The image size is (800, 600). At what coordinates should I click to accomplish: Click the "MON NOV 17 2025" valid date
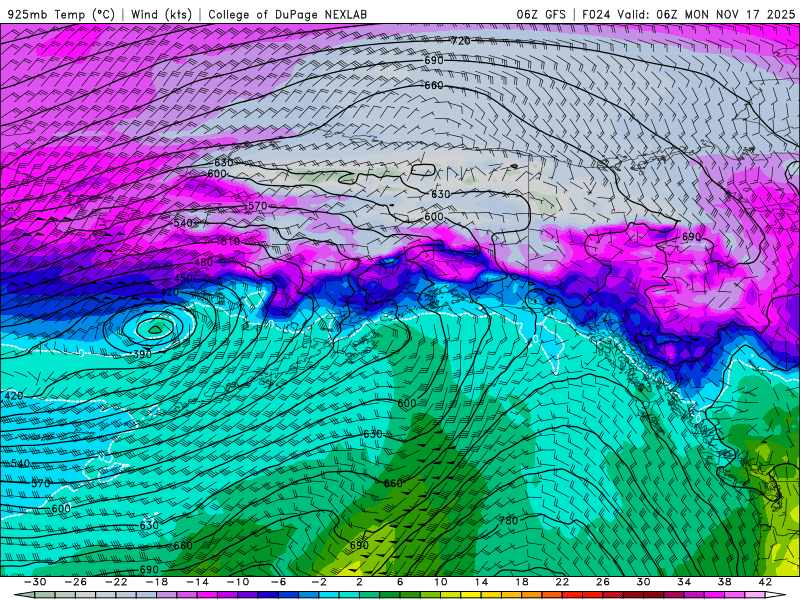[740, 14]
